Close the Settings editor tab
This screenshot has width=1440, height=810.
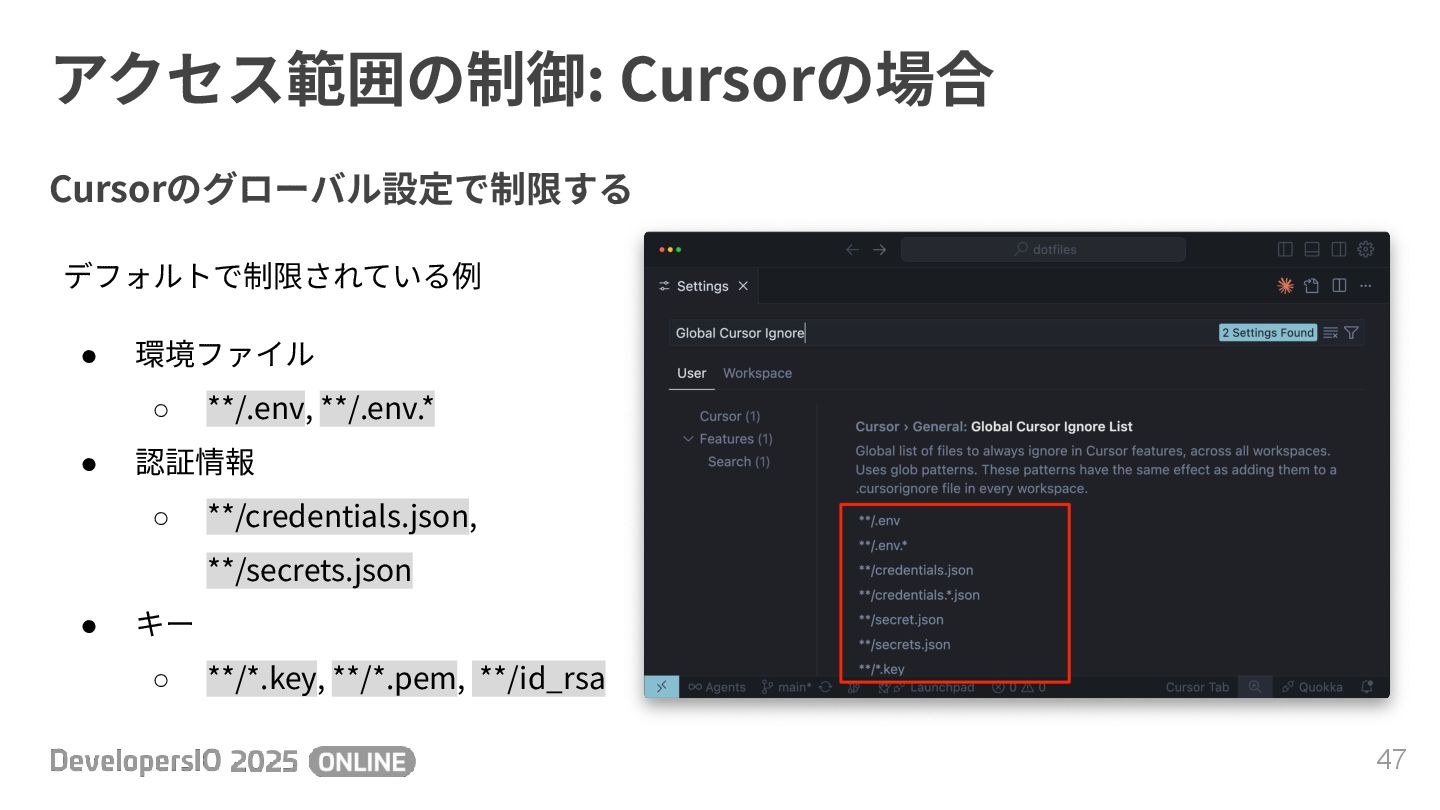click(x=743, y=286)
